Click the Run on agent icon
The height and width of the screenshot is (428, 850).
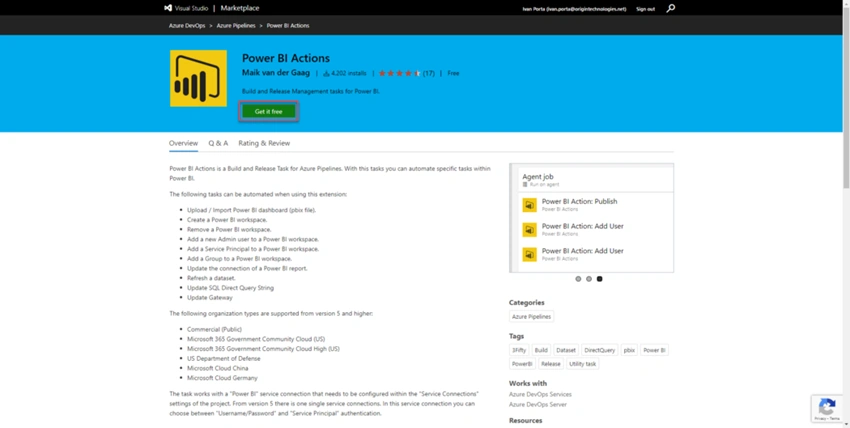pyautogui.click(x=525, y=185)
